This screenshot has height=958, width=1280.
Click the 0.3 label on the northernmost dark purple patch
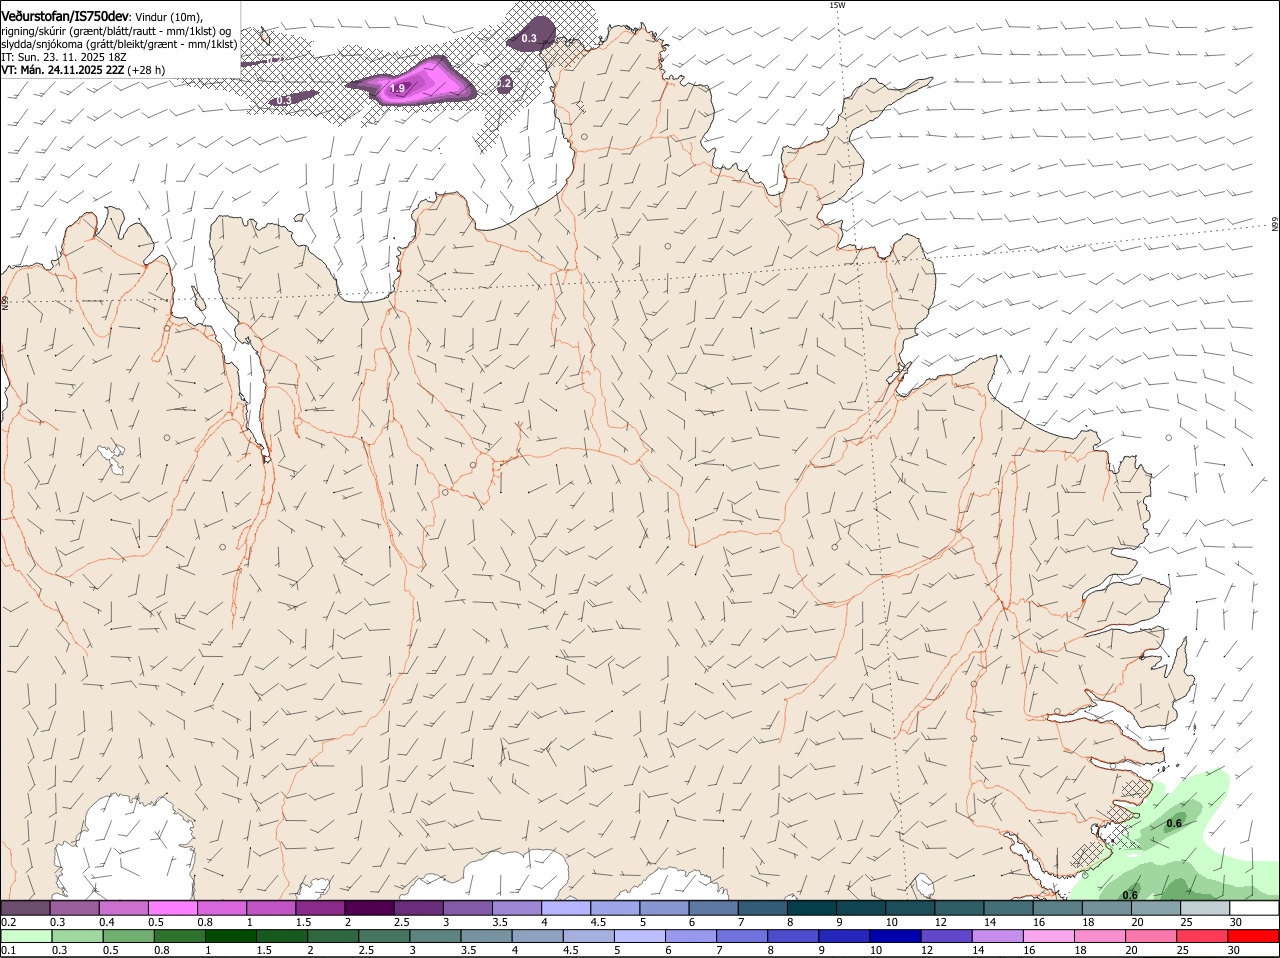pyautogui.click(x=529, y=38)
